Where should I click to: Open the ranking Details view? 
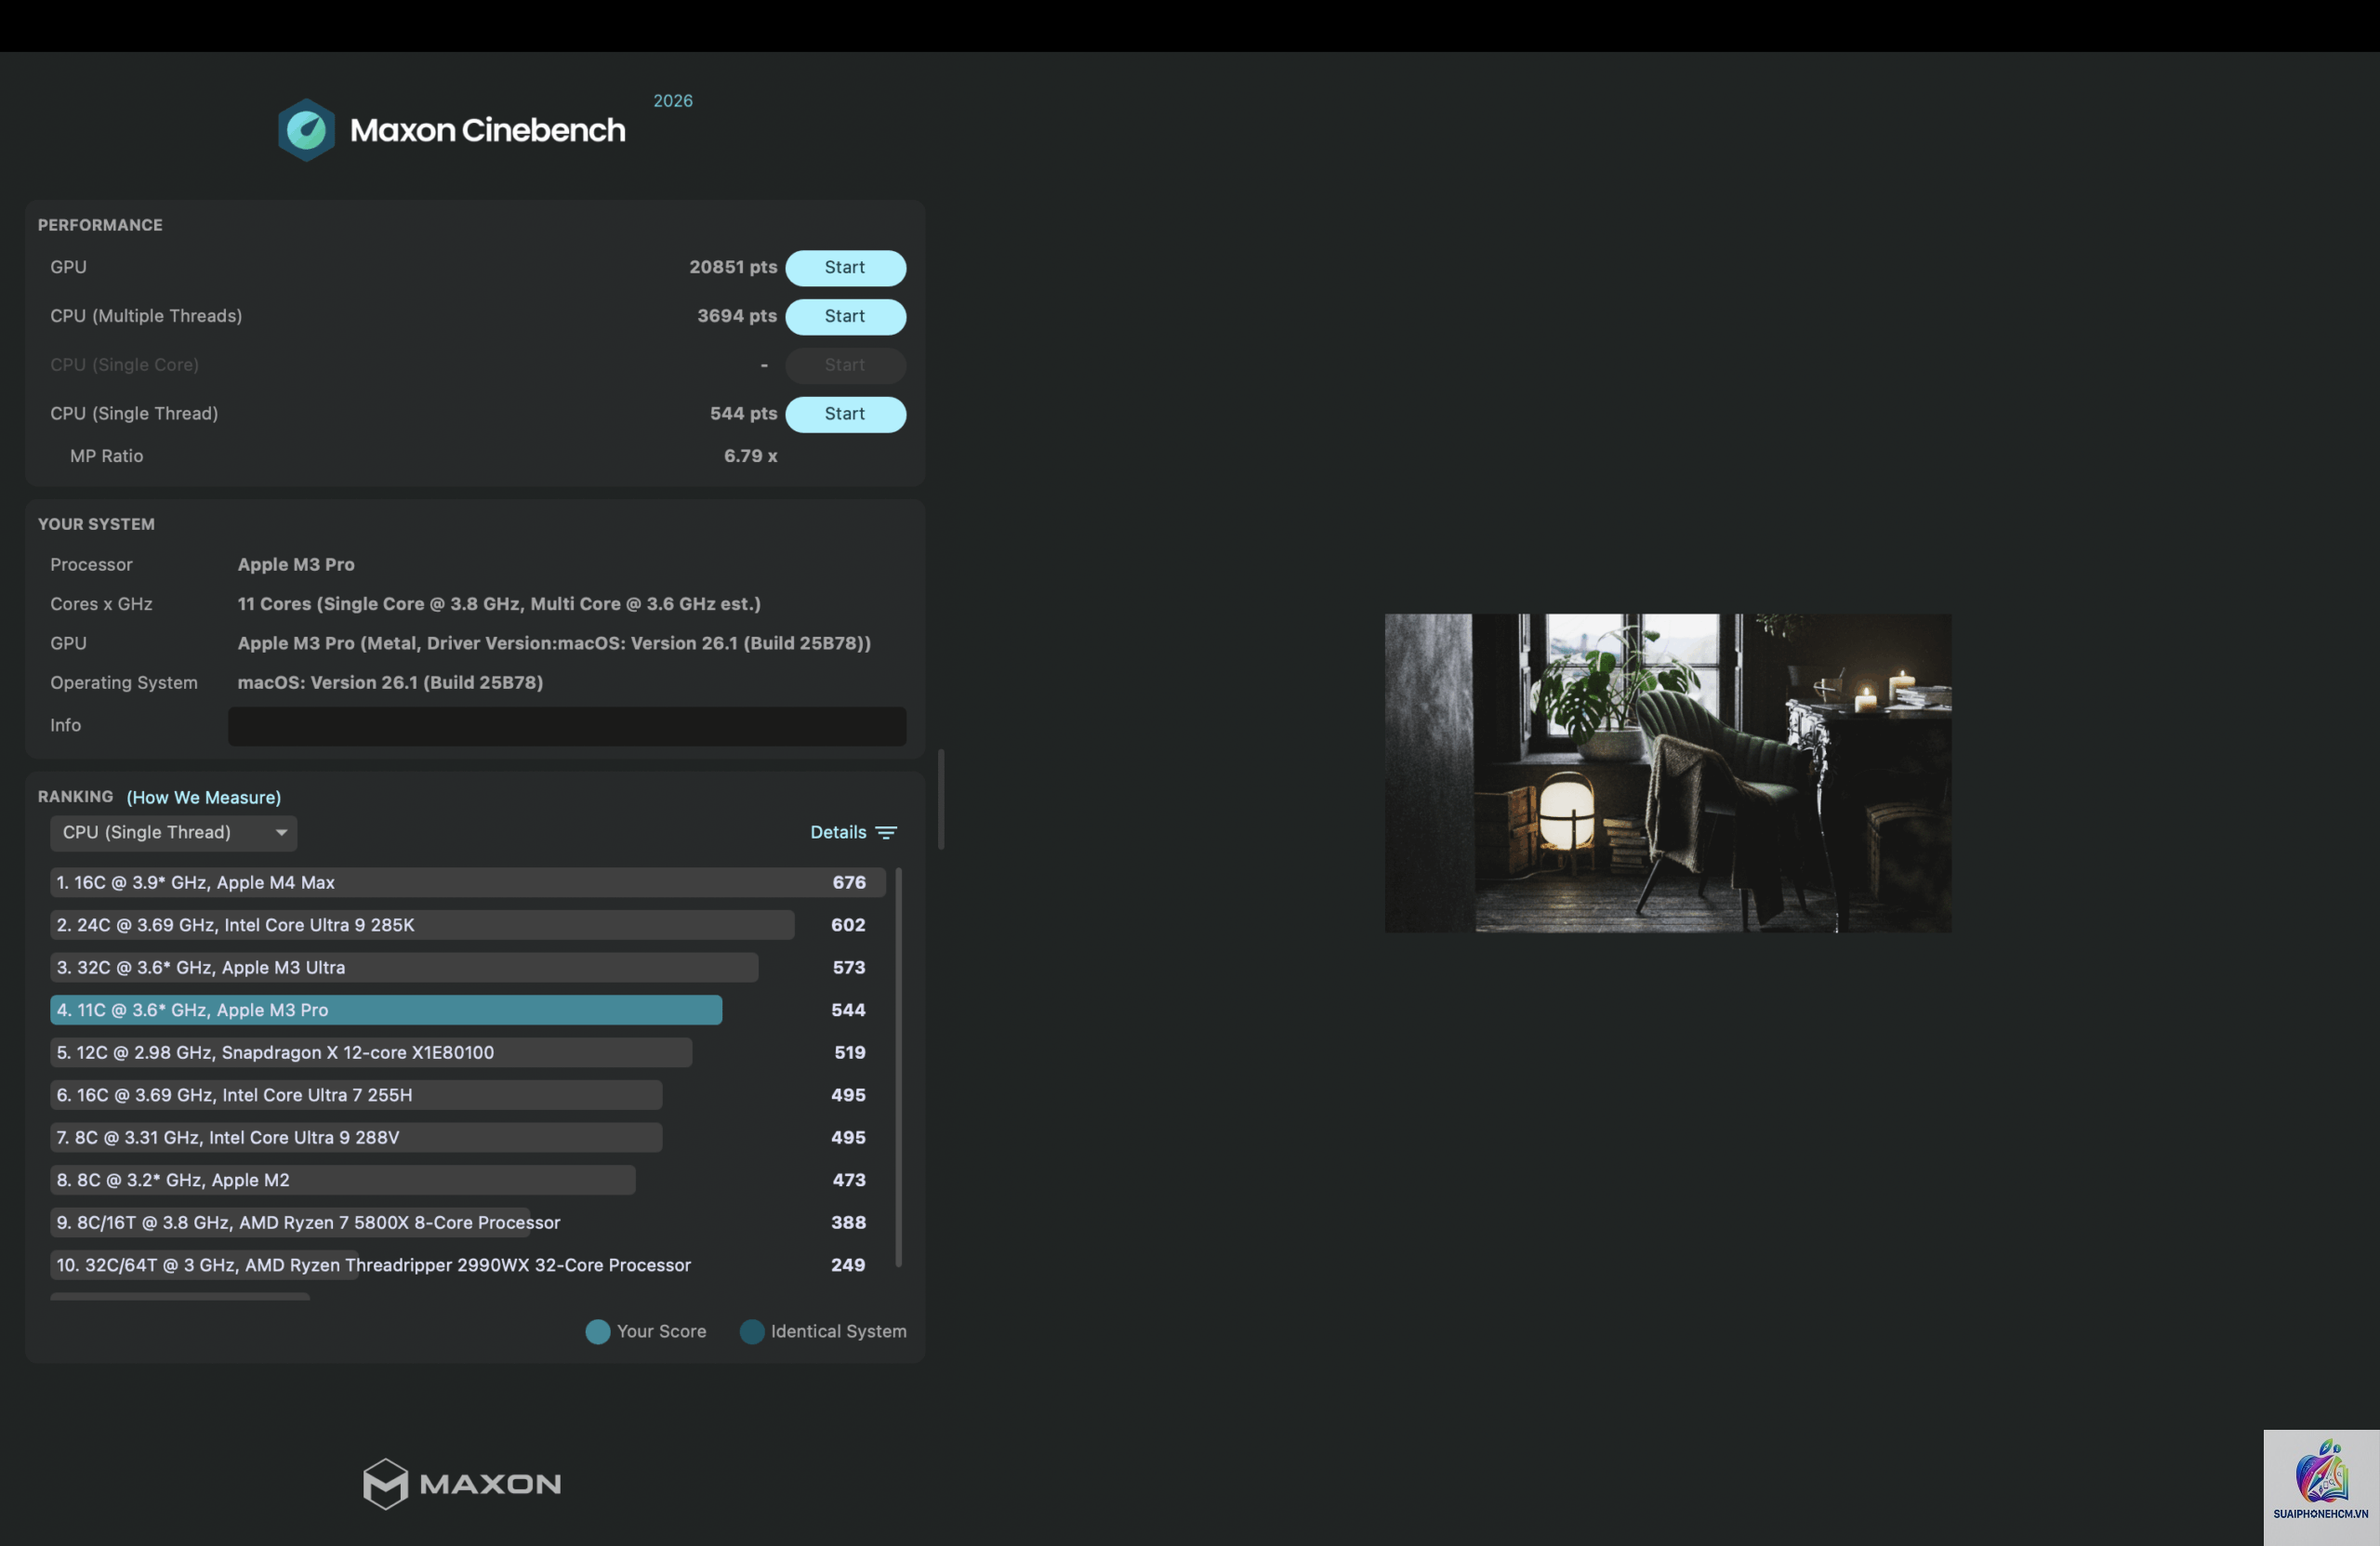point(838,832)
